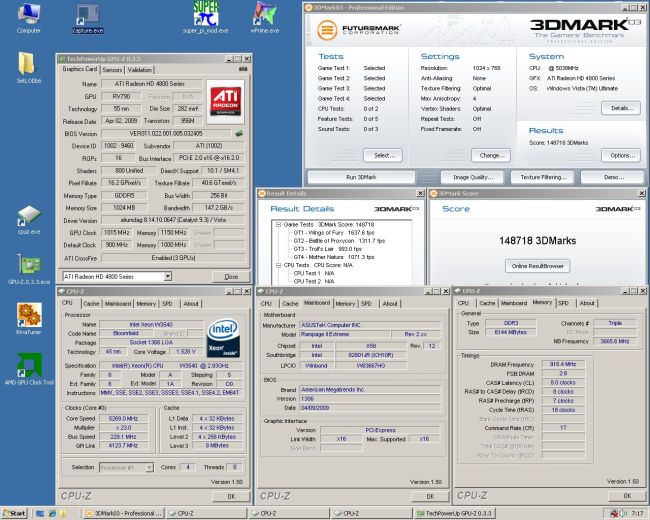Open the wPrime.exe desktop icon

264,17
